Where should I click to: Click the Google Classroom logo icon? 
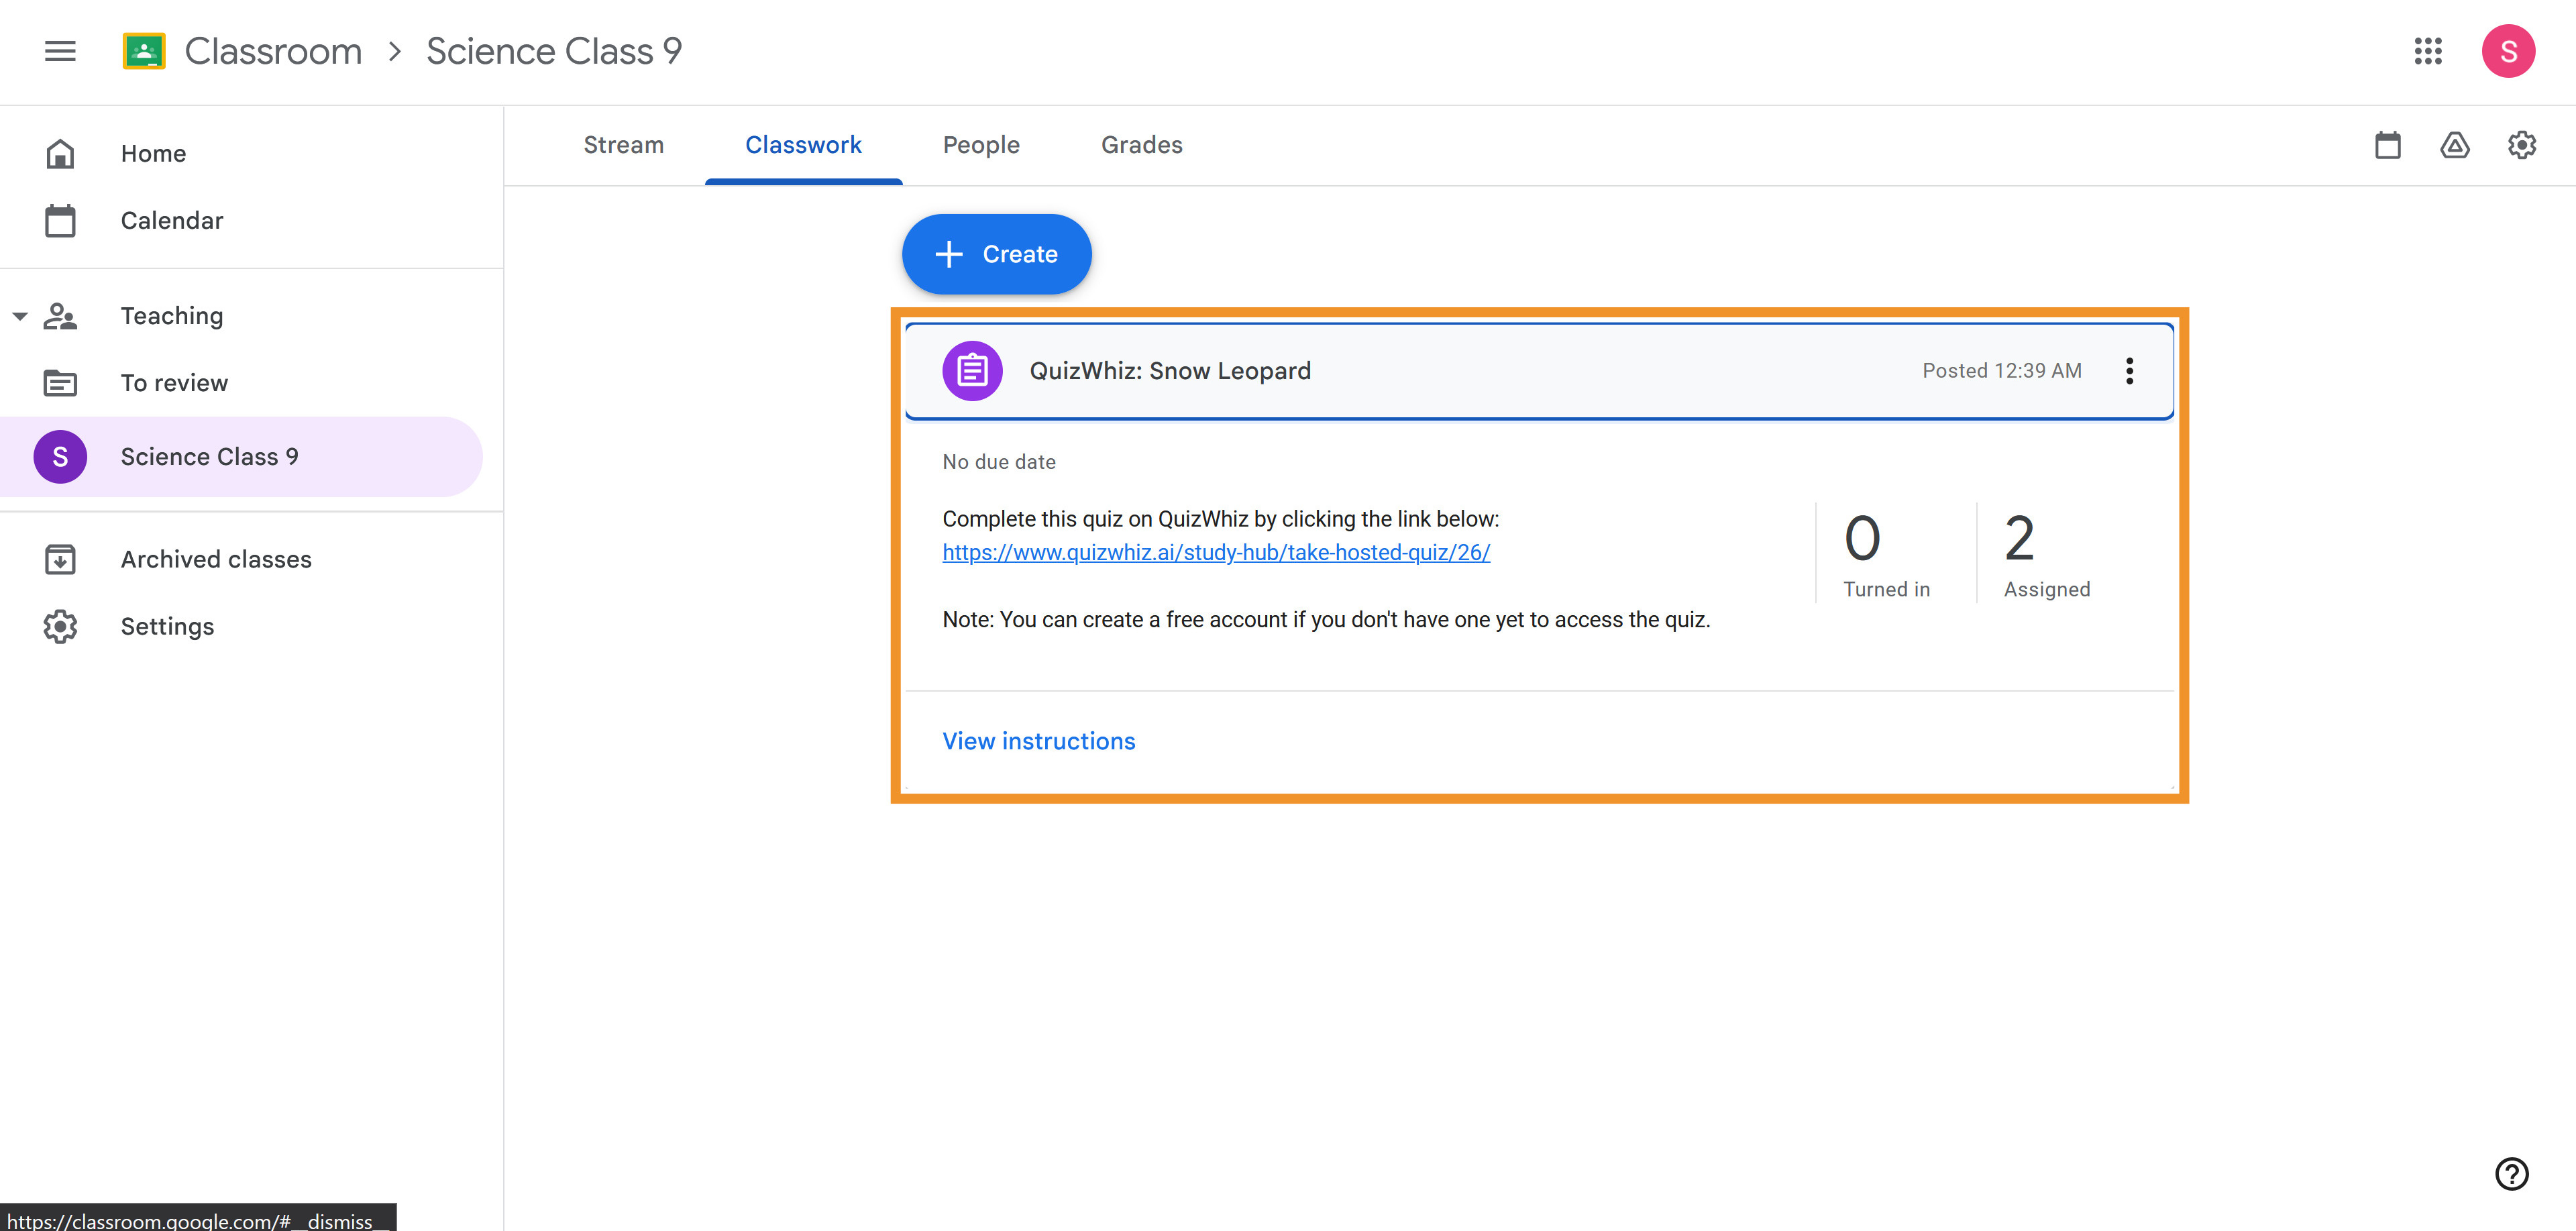[144, 51]
